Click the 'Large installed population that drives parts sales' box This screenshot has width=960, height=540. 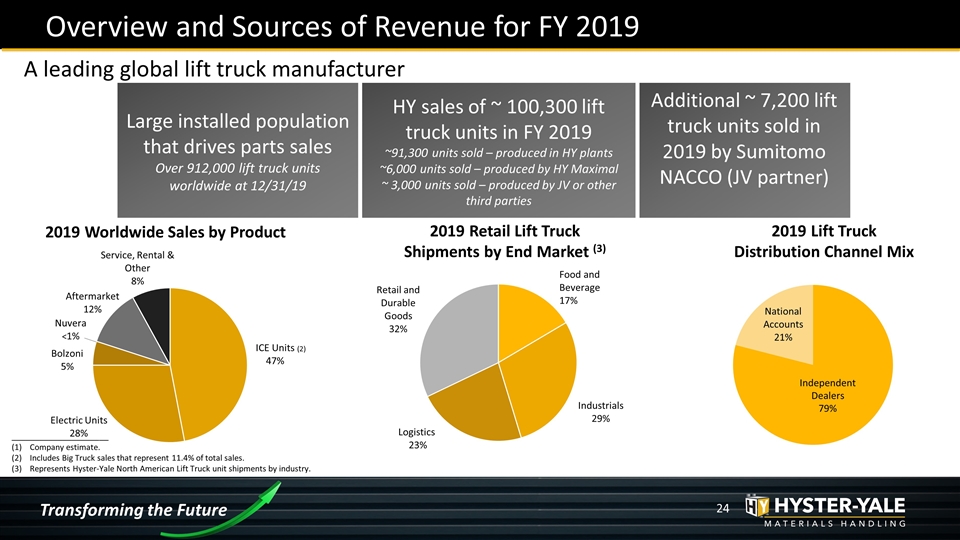point(238,150)
